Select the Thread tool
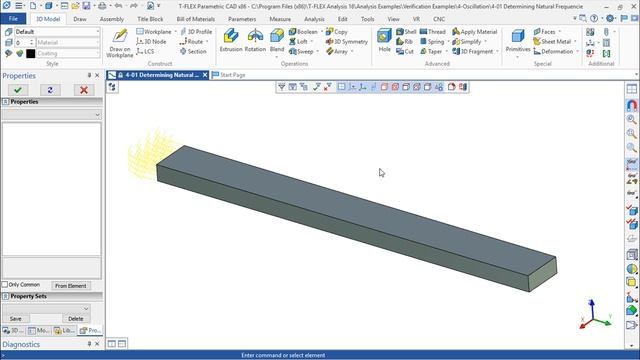Image resolution: width=640 pixels, height=360 pixels. [x=432, y=32]
